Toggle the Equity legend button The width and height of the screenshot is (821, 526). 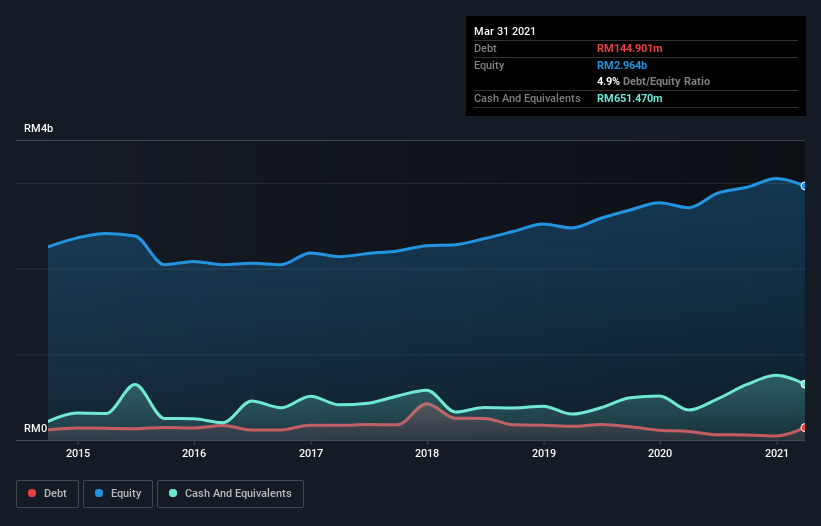(118, 494)
